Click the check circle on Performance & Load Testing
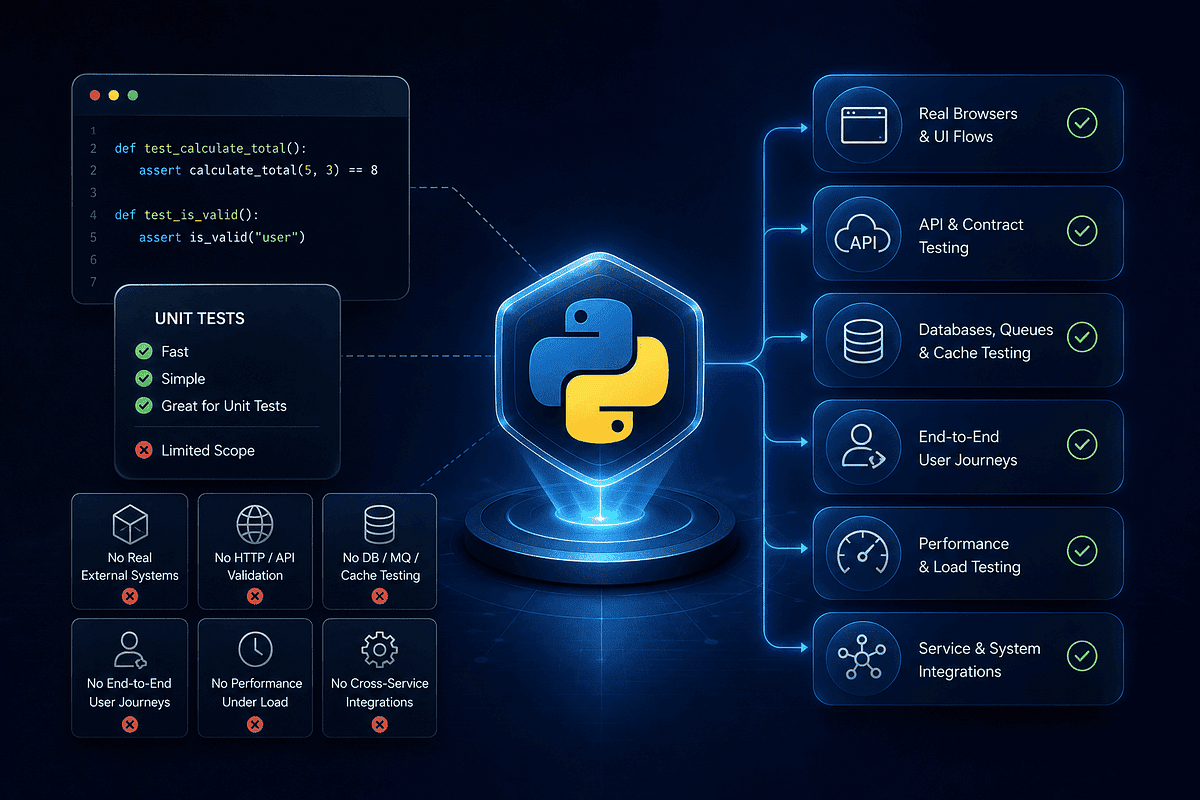 1082,550
